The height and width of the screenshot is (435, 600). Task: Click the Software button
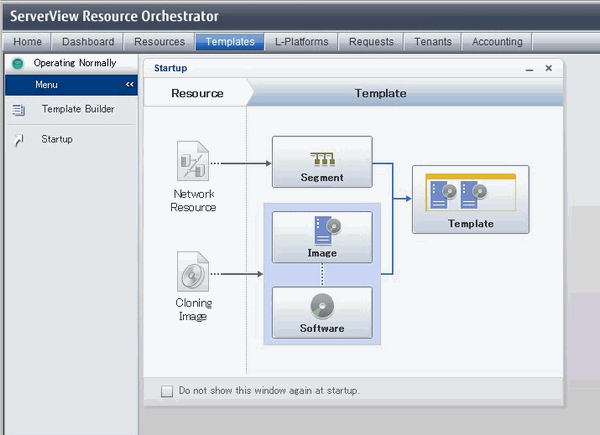pyautogui.click(x=322, y=313)
